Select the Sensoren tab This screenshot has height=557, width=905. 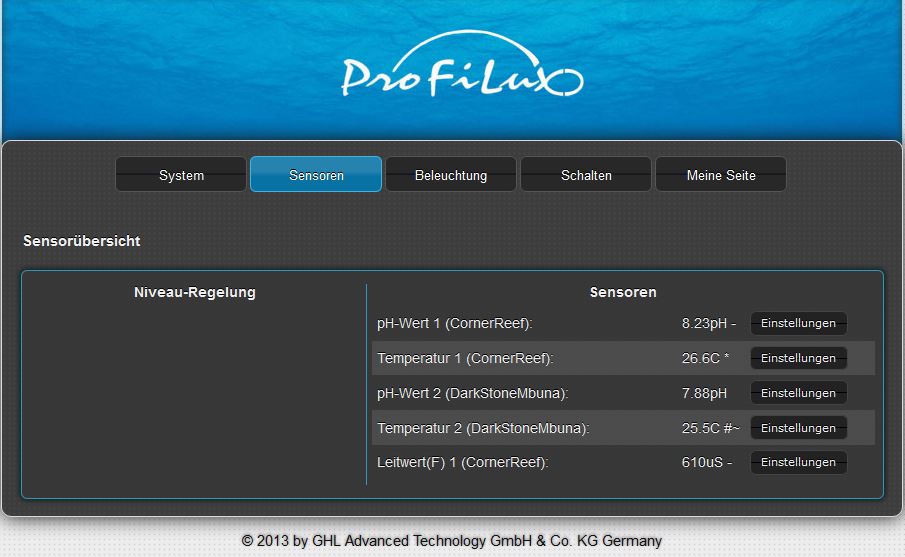tap(316, 175)
